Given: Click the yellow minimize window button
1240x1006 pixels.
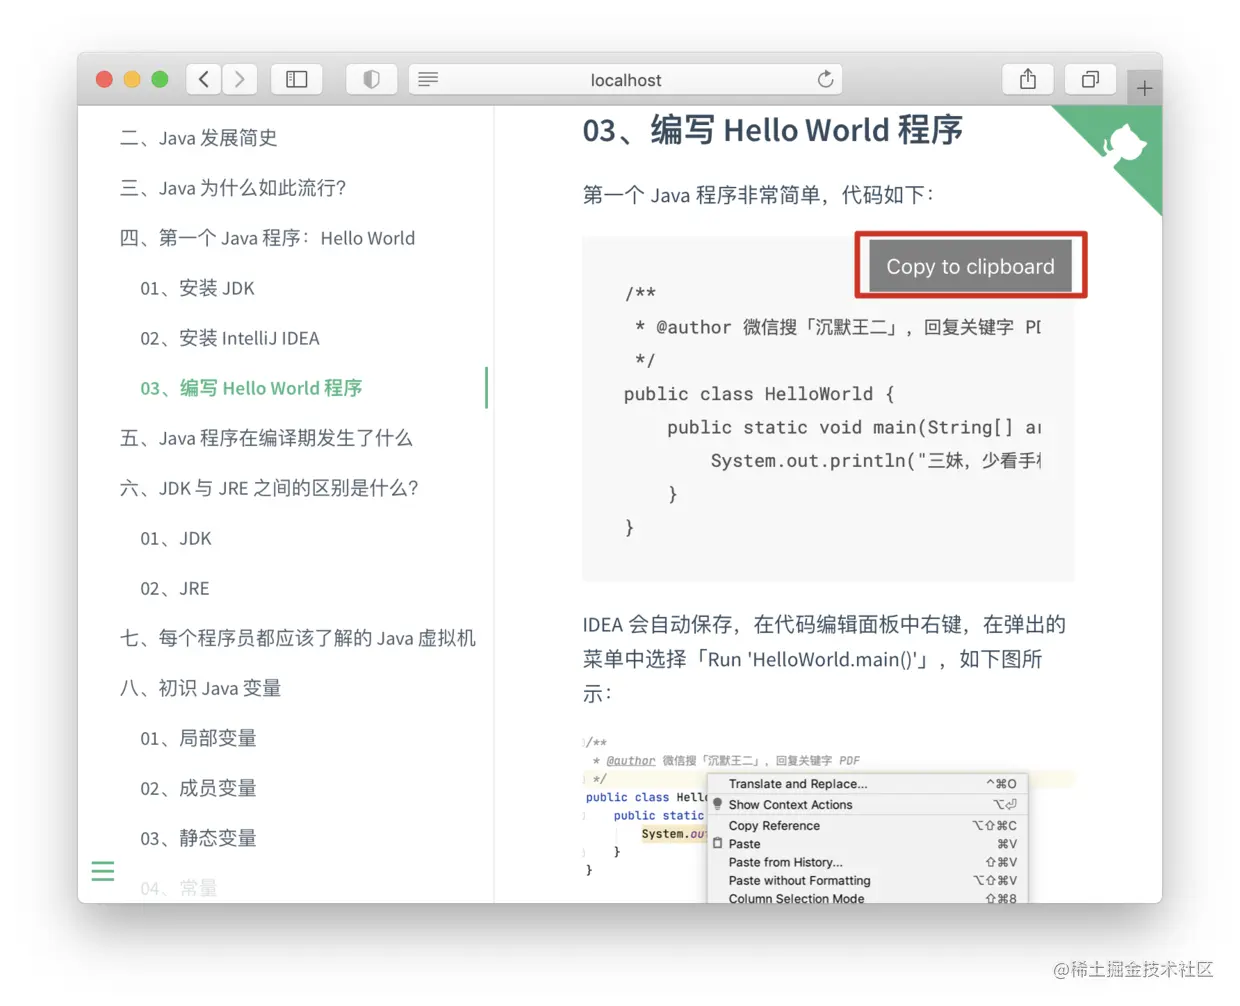Looking at the screenshot, I should pos(132,79).
